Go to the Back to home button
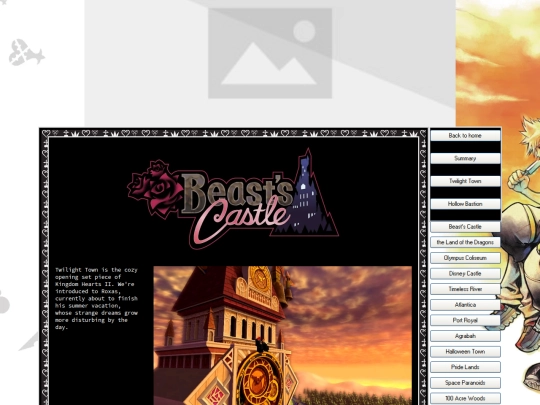 (x=465, y=135)
